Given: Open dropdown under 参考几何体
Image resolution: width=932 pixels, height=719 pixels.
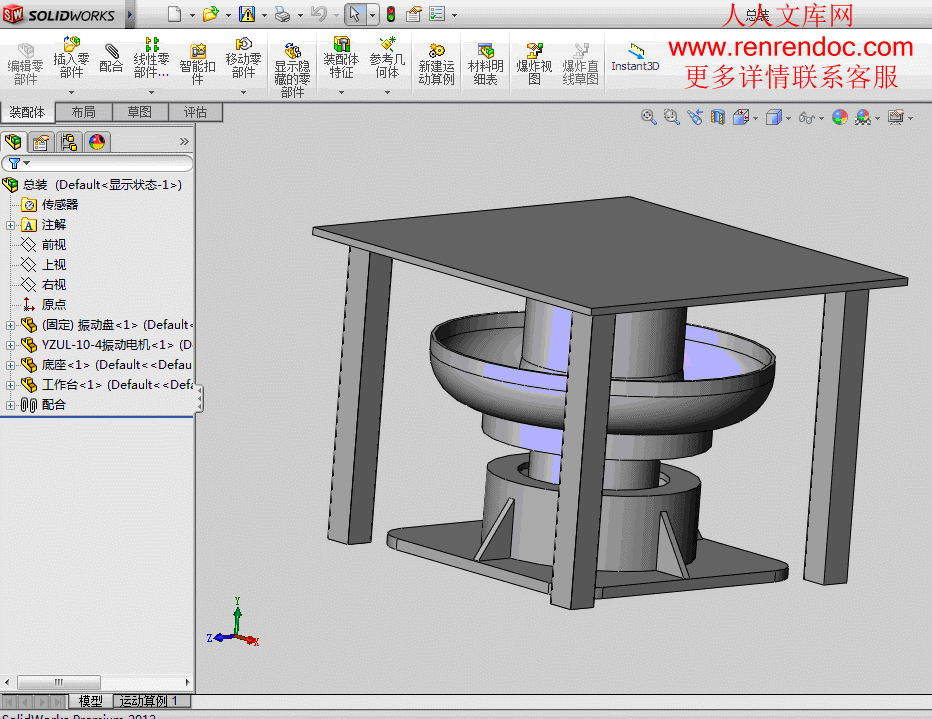Looking at the screenshot, I should point(387,92).
